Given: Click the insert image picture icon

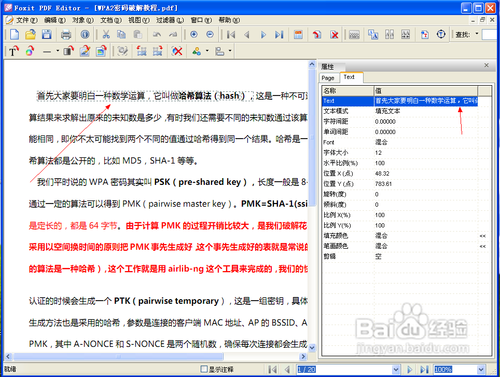Looking at the screenshot, I should pyautogui.click(x=101, y=51).
